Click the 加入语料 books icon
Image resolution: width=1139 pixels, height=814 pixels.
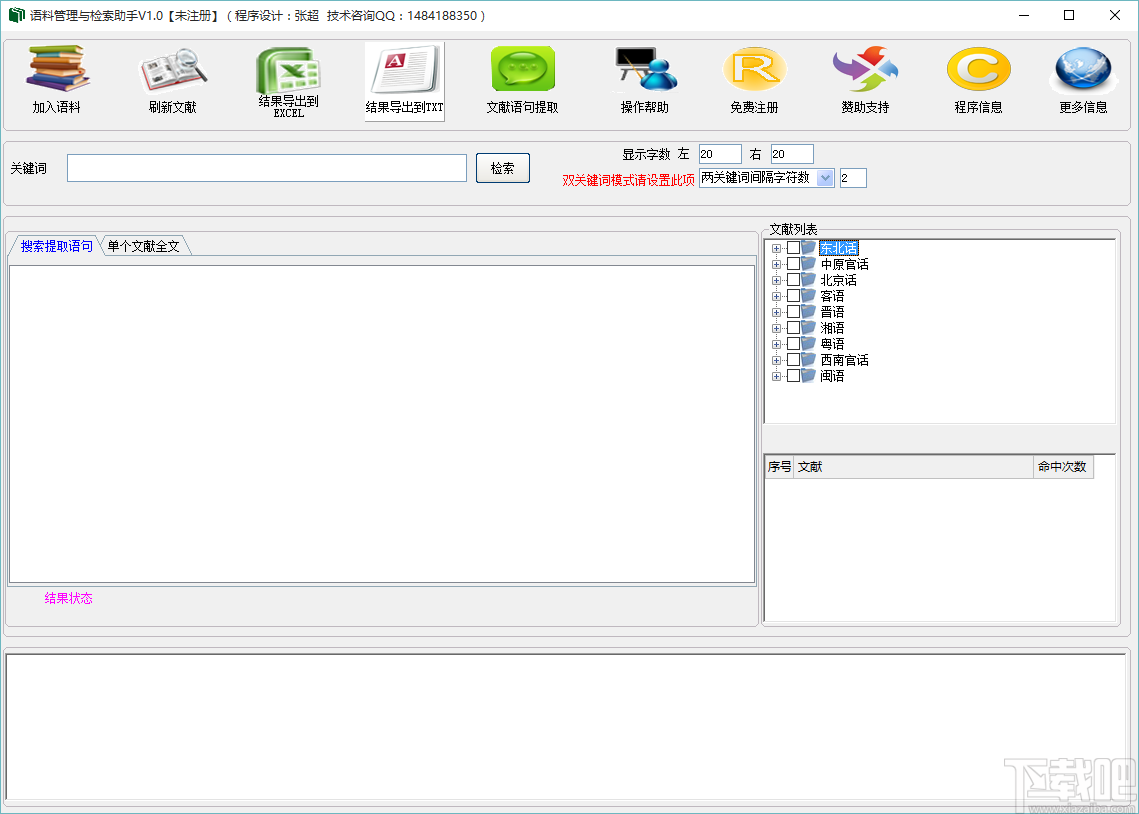point(57,68)
